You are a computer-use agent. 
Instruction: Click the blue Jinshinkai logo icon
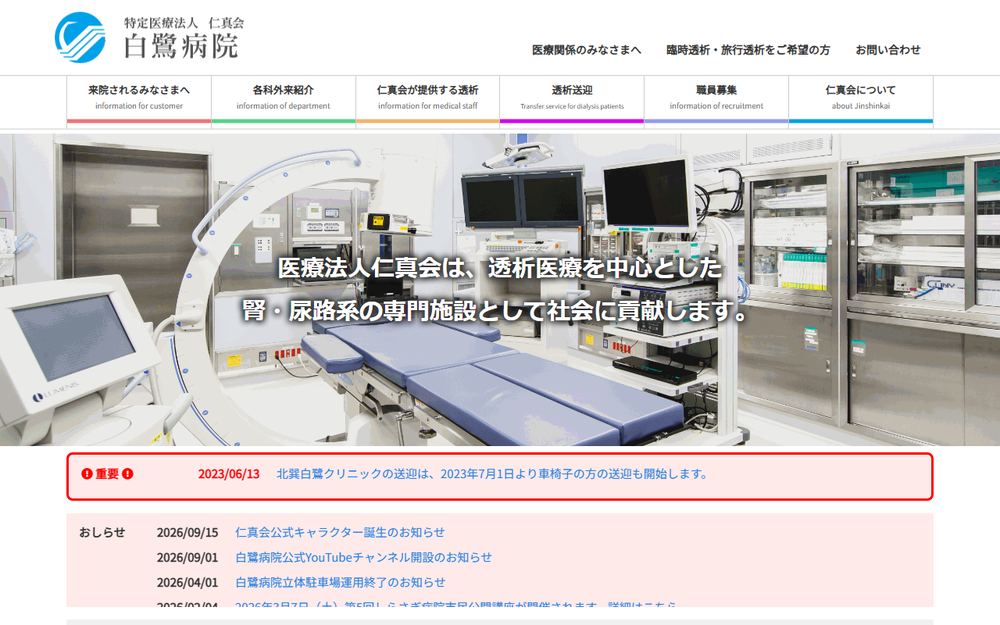pos(80,37)
